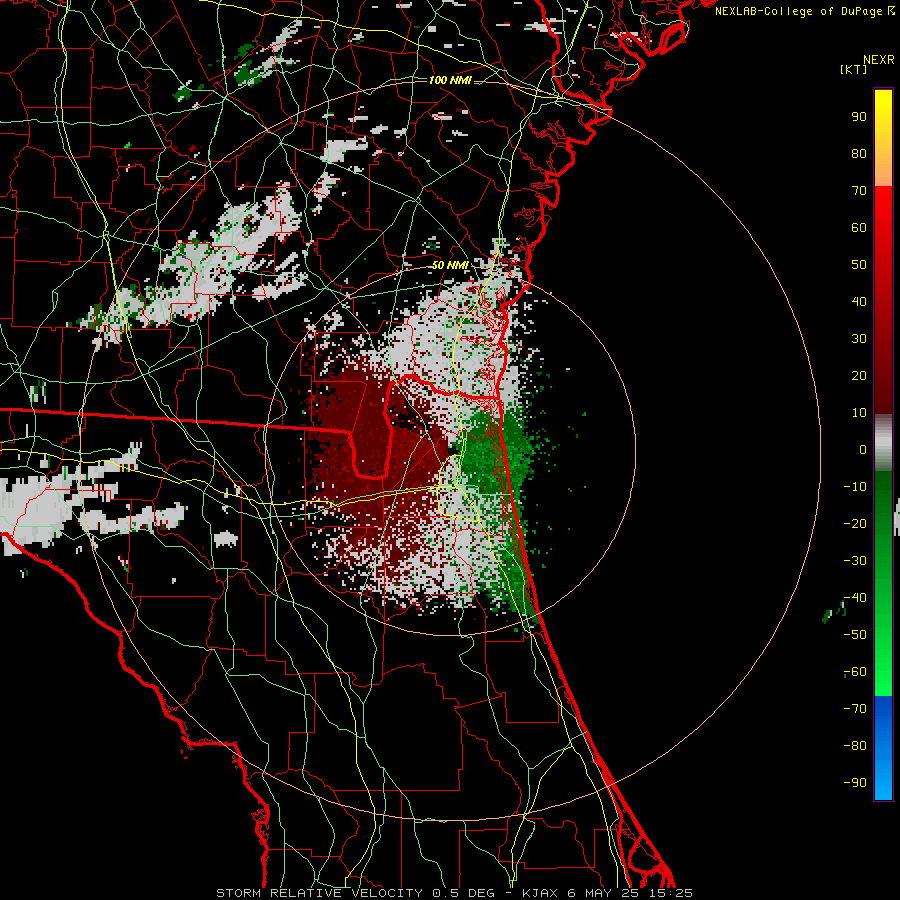This screenshot has width=900, height=900.
Task: Click the -40 value on the velocity scale
Action: (855, 598)
